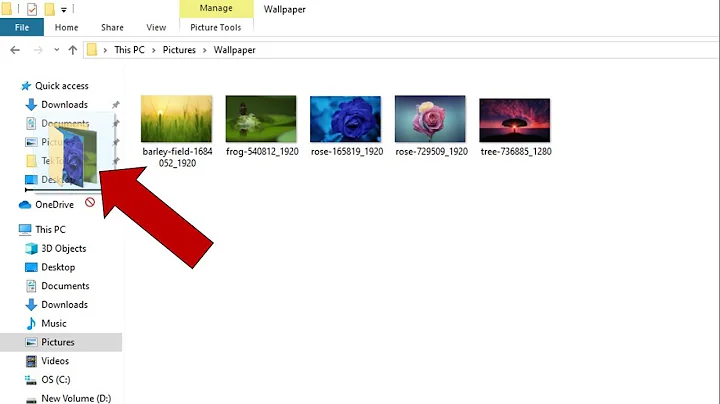The height and width of the screenshot is (404, 720).
Task: Select frog-540812_1920 image thumbnail
Action: [261, 119]
